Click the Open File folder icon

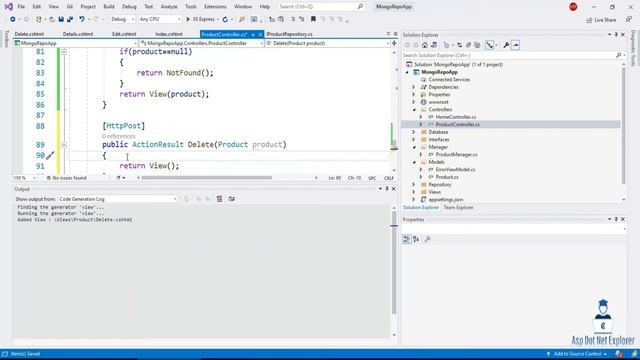click(x=52, y=19)
